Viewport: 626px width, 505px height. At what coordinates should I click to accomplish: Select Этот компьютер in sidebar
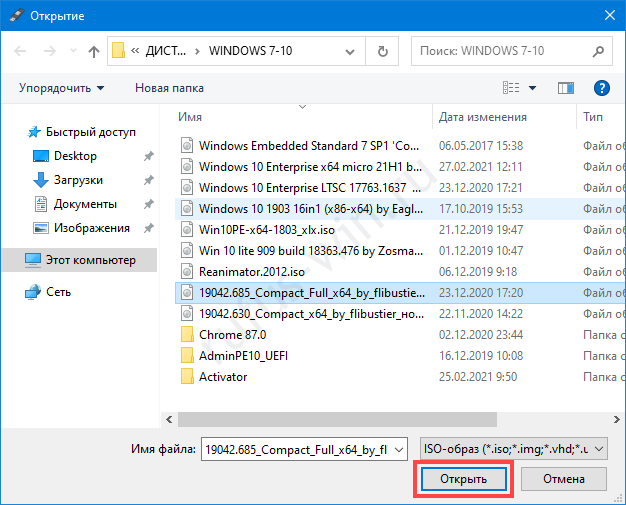tap(79, 260)
